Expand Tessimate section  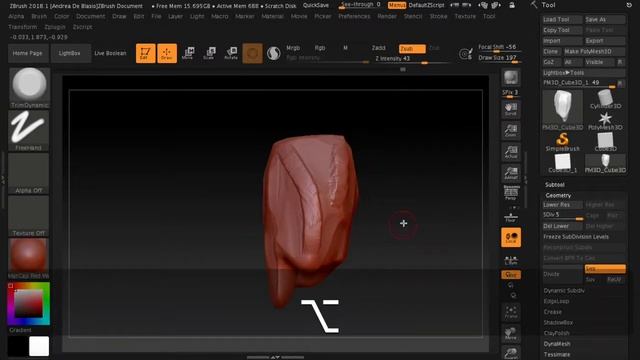557,354
